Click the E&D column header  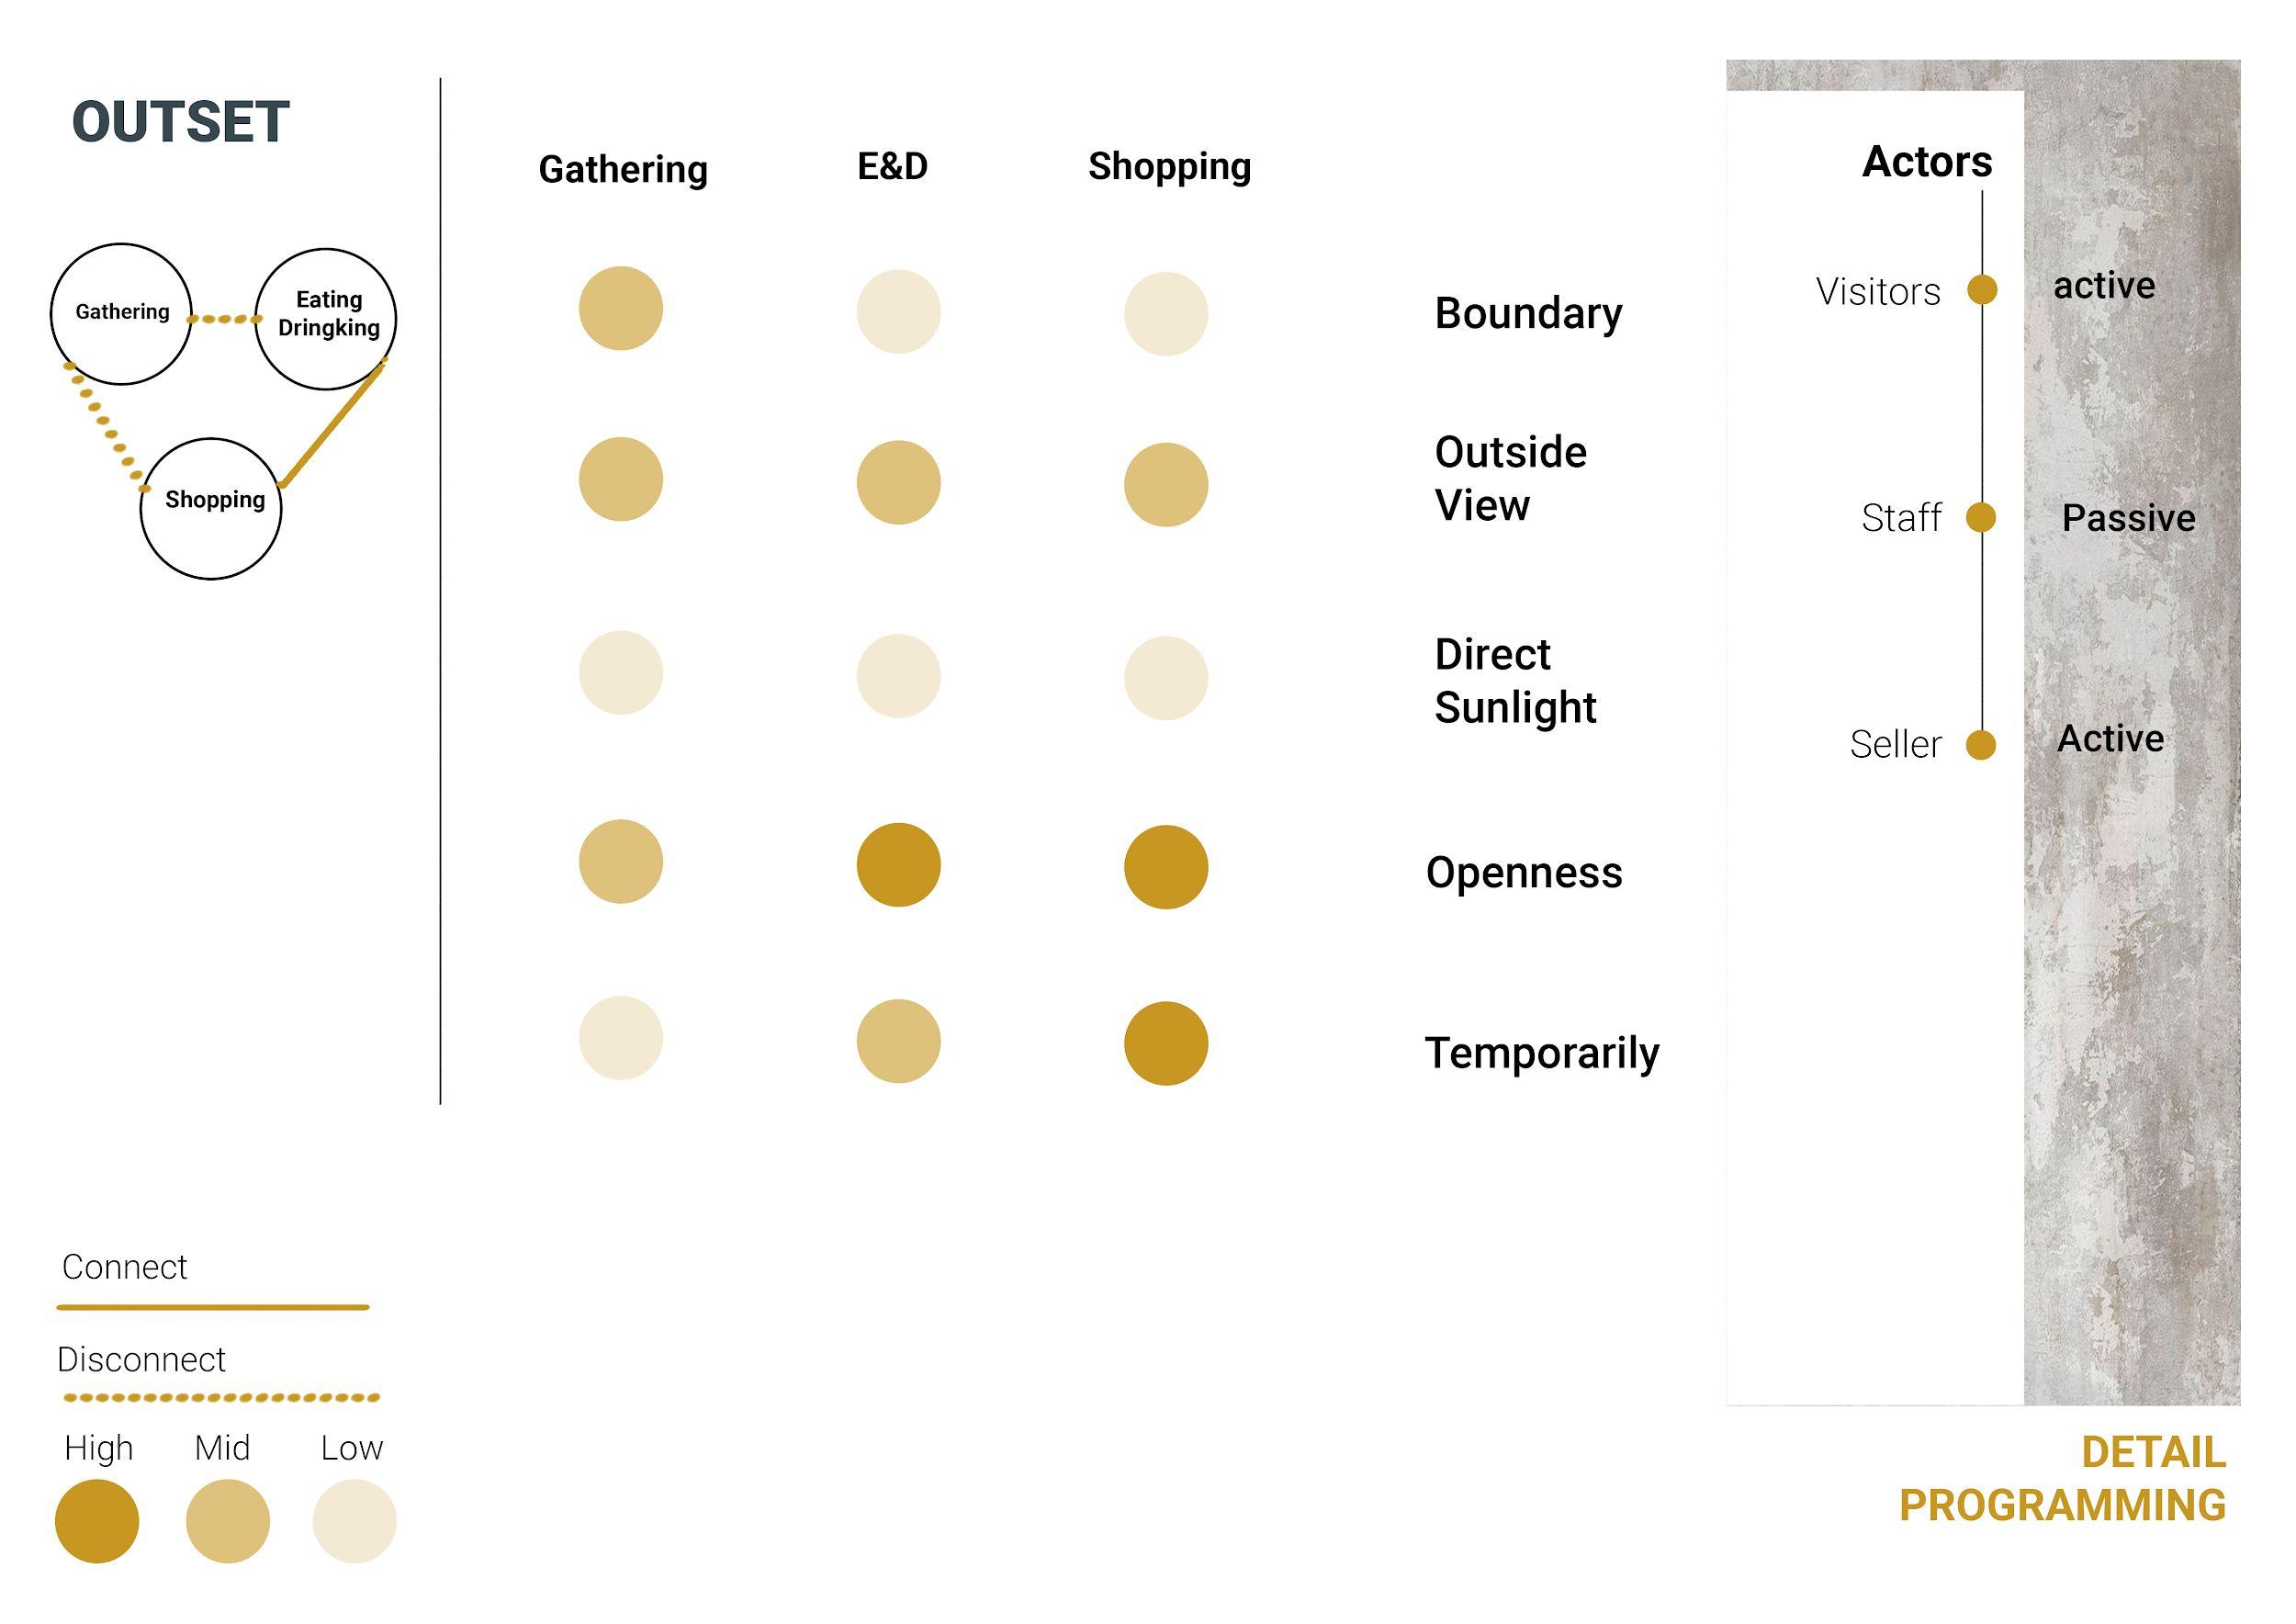click(x=893, y=166)
